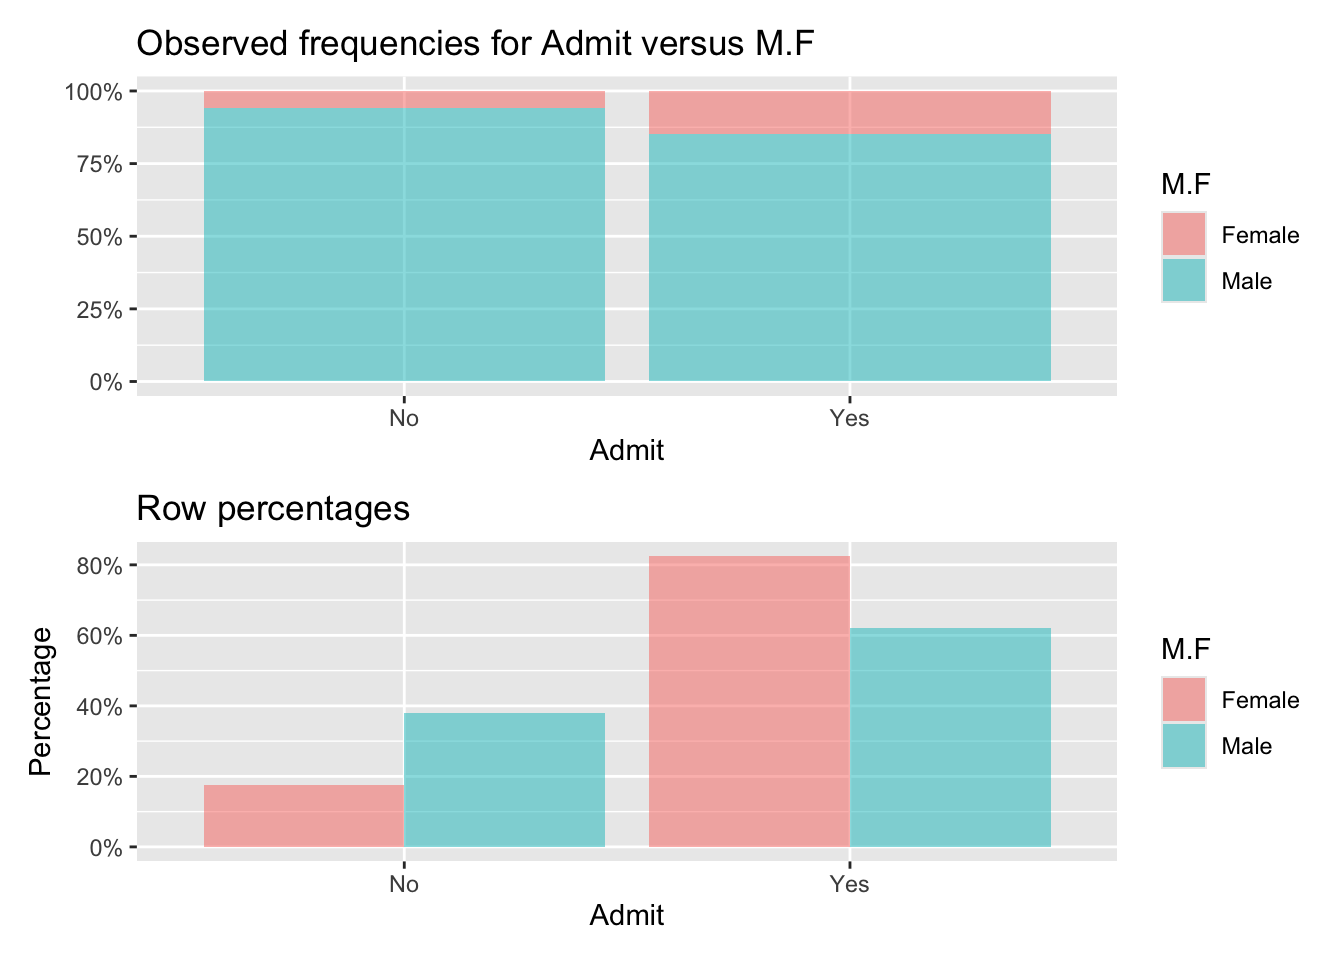Click the Male bar for Yes in Row percentages
This screenshot has width=1344, height=960.
[x=950, y=738]
